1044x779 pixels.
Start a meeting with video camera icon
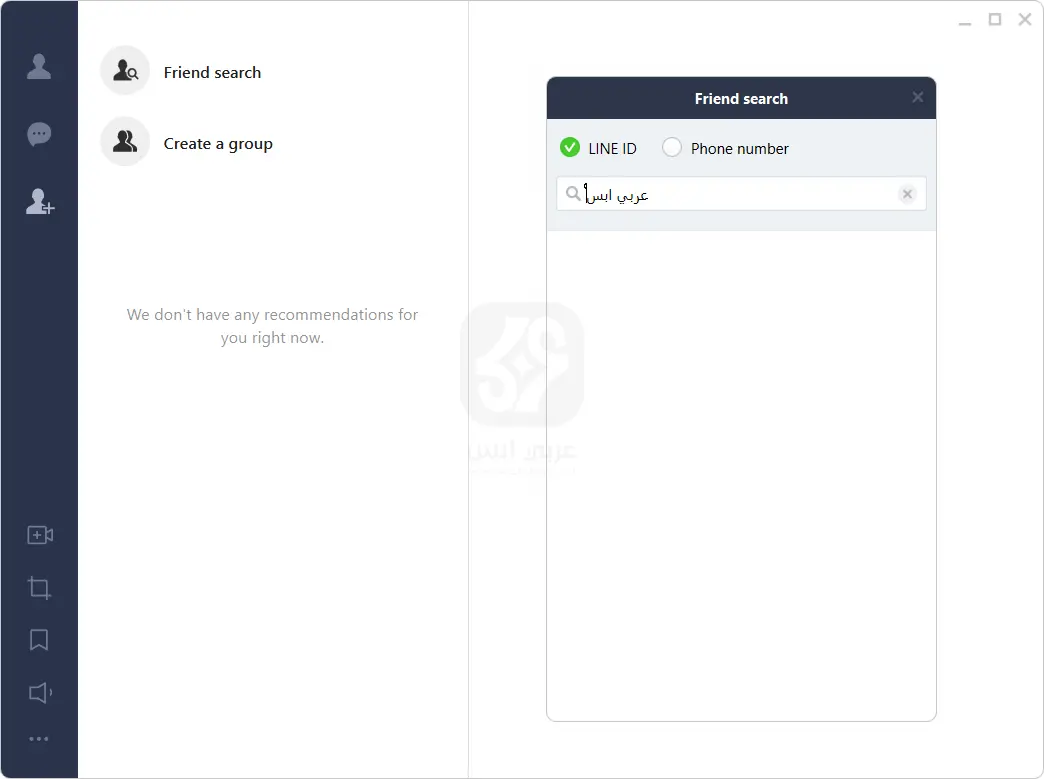(x=39, y=536)
